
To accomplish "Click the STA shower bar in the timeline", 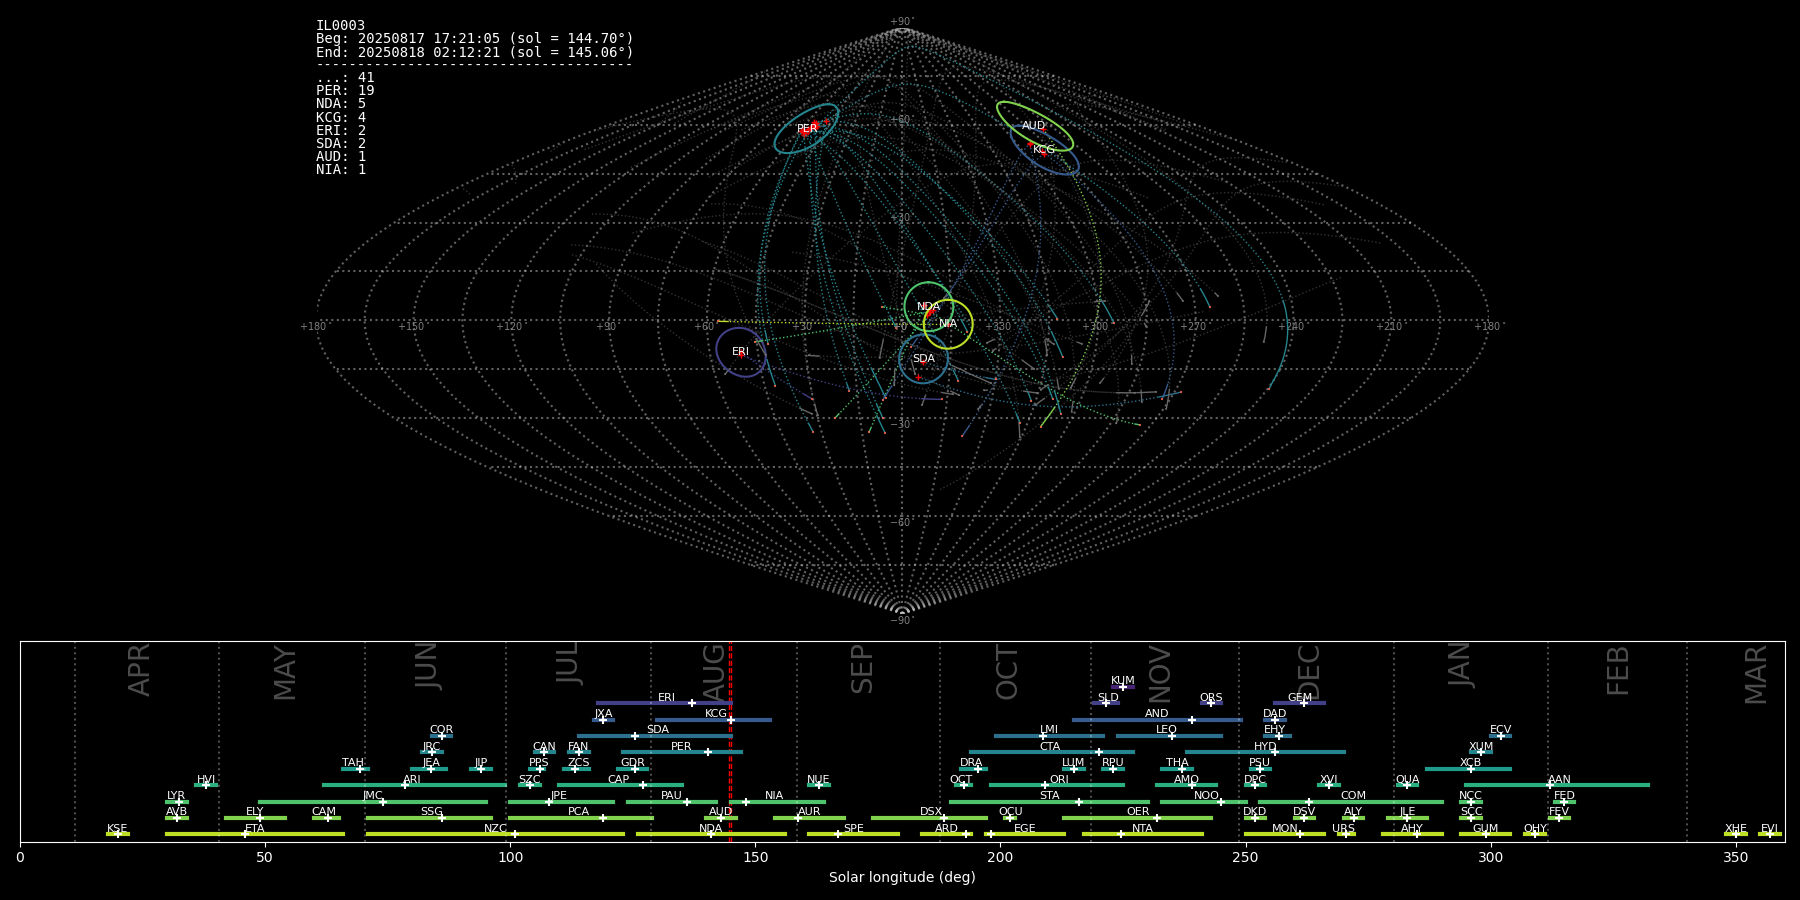I will click(1049, 802).
